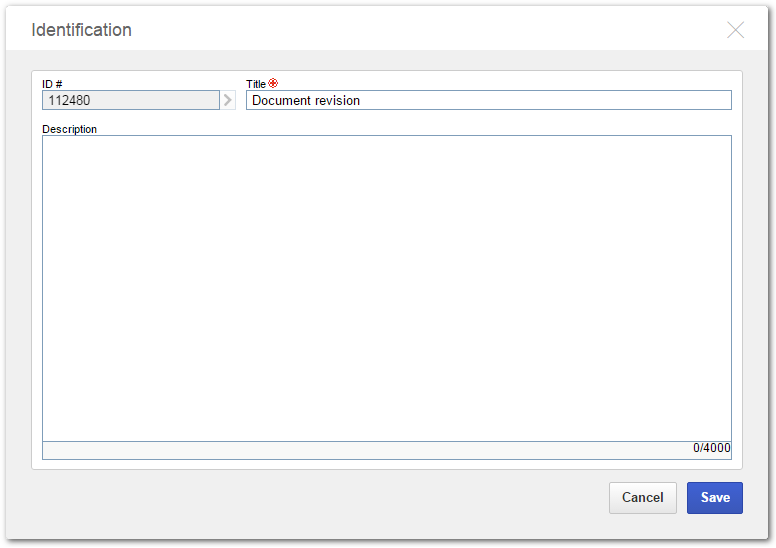Viewport: 776px width, 548px height.
Task: Click inside the empty Description text area
Action: tap(387, 288)
